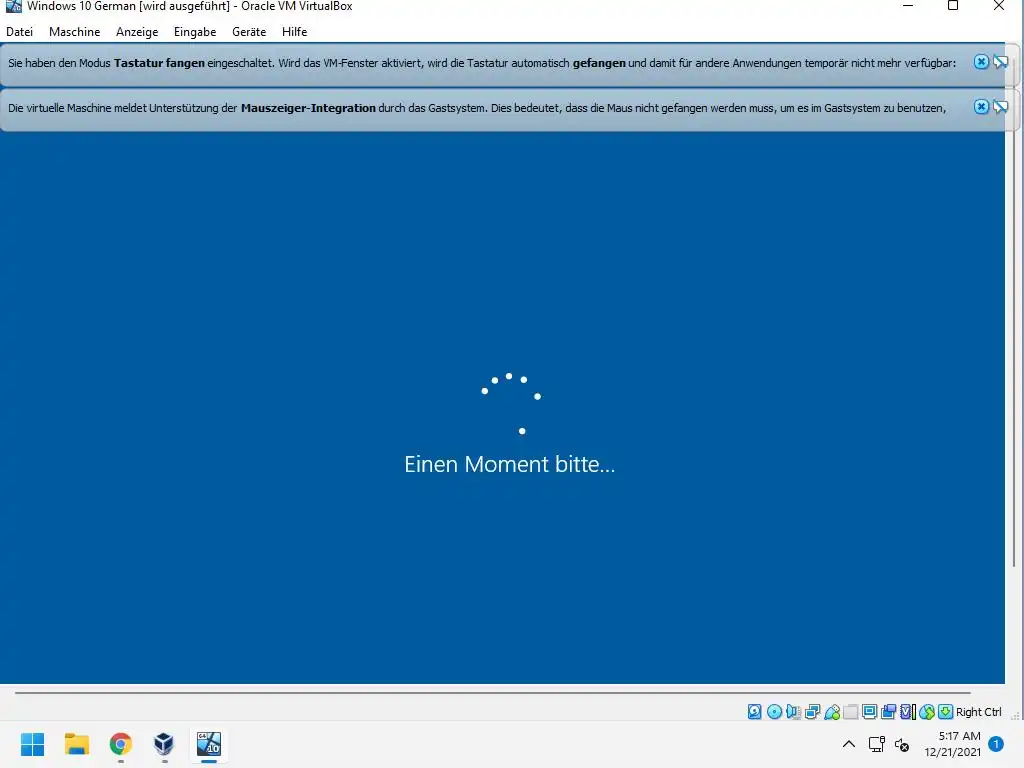The image size is (1024, 768).
Task: Click the recording status icon
Action: (888, 712)
